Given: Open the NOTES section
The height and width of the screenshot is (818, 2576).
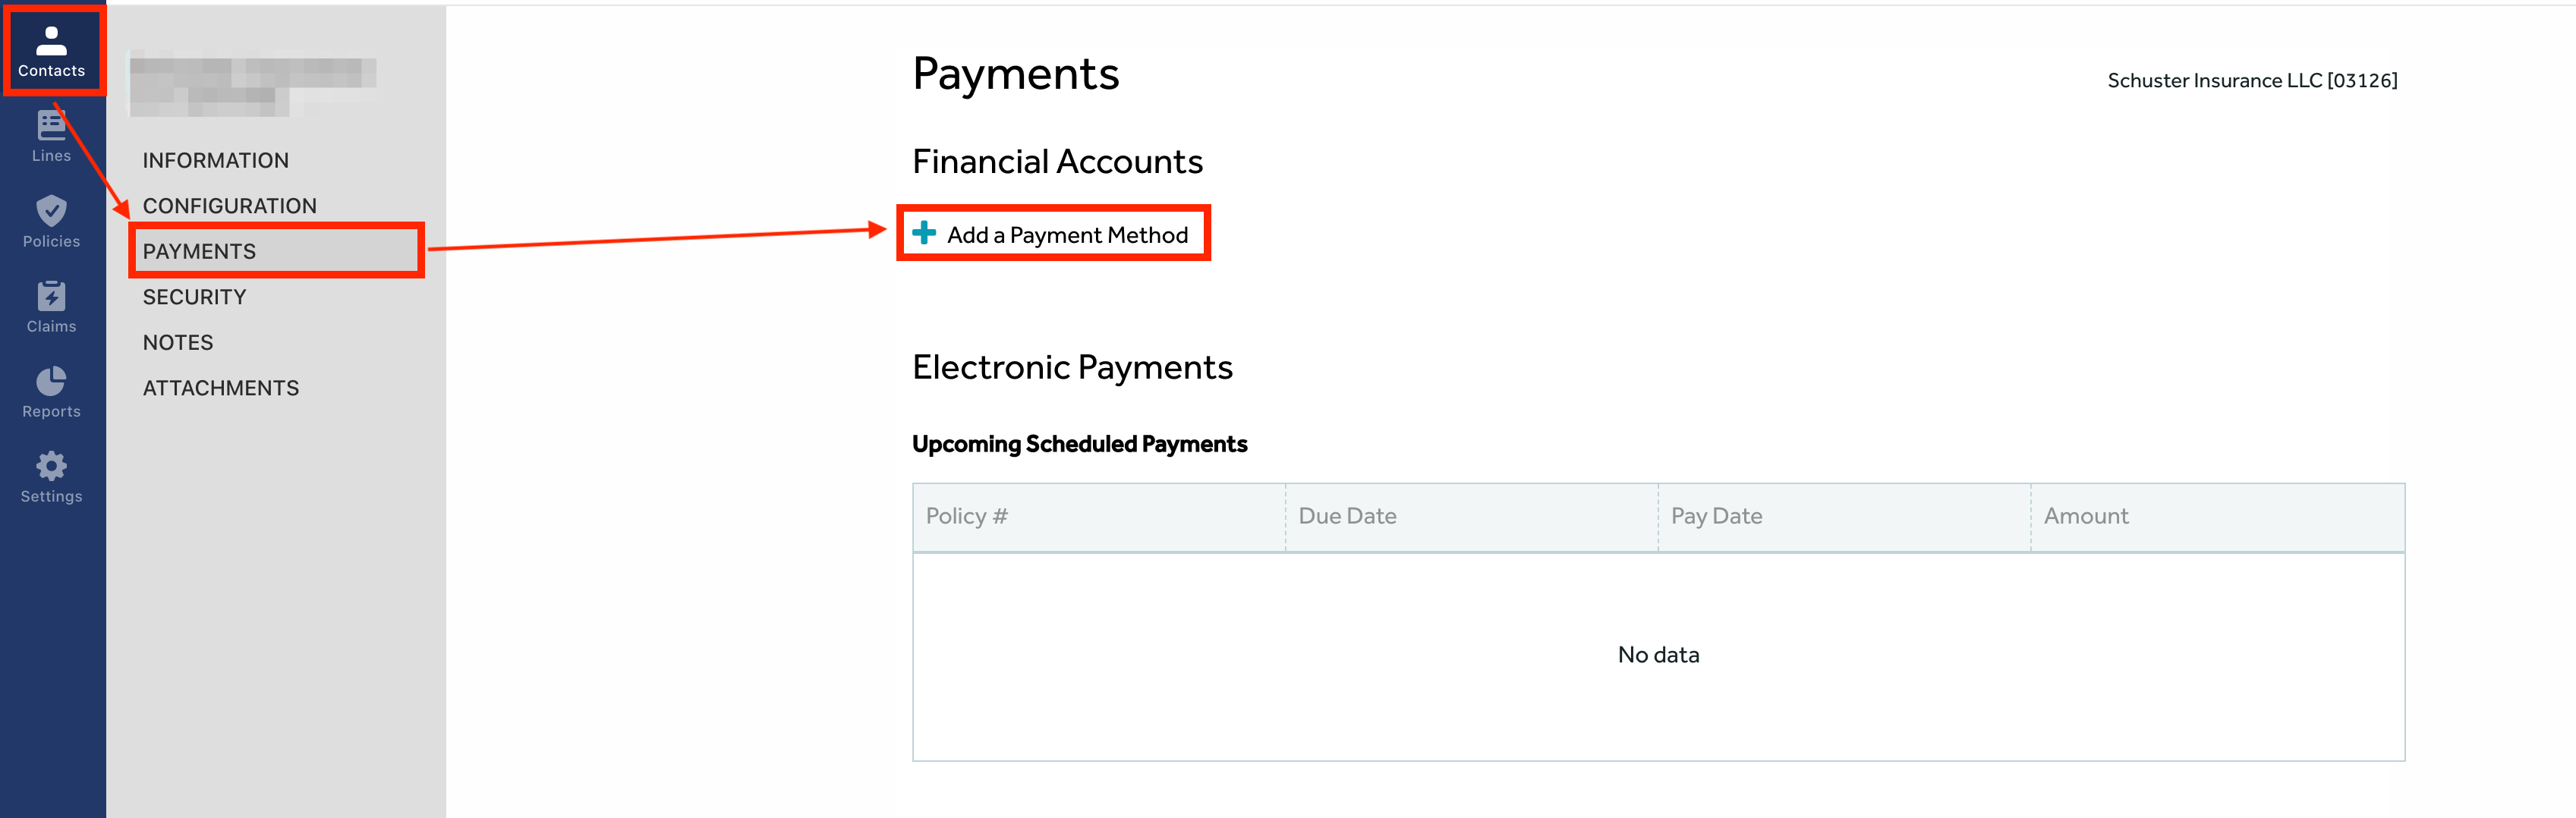Looking at the screenshot, I should click(178, 342).
